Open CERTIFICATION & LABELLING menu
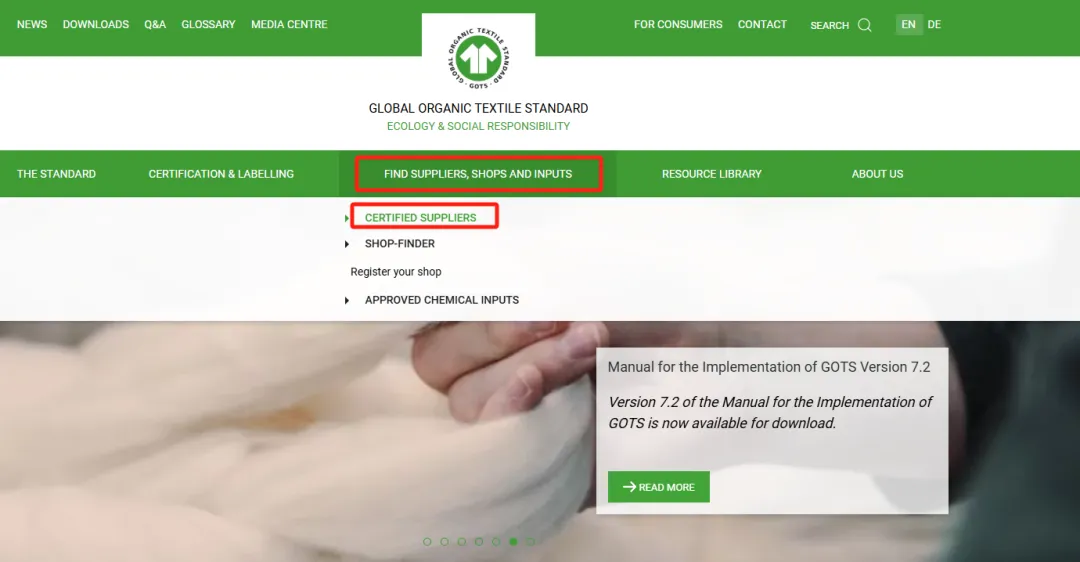This screenshot has height=562, width=1080. pyautogui.click(x=221, y=174)
